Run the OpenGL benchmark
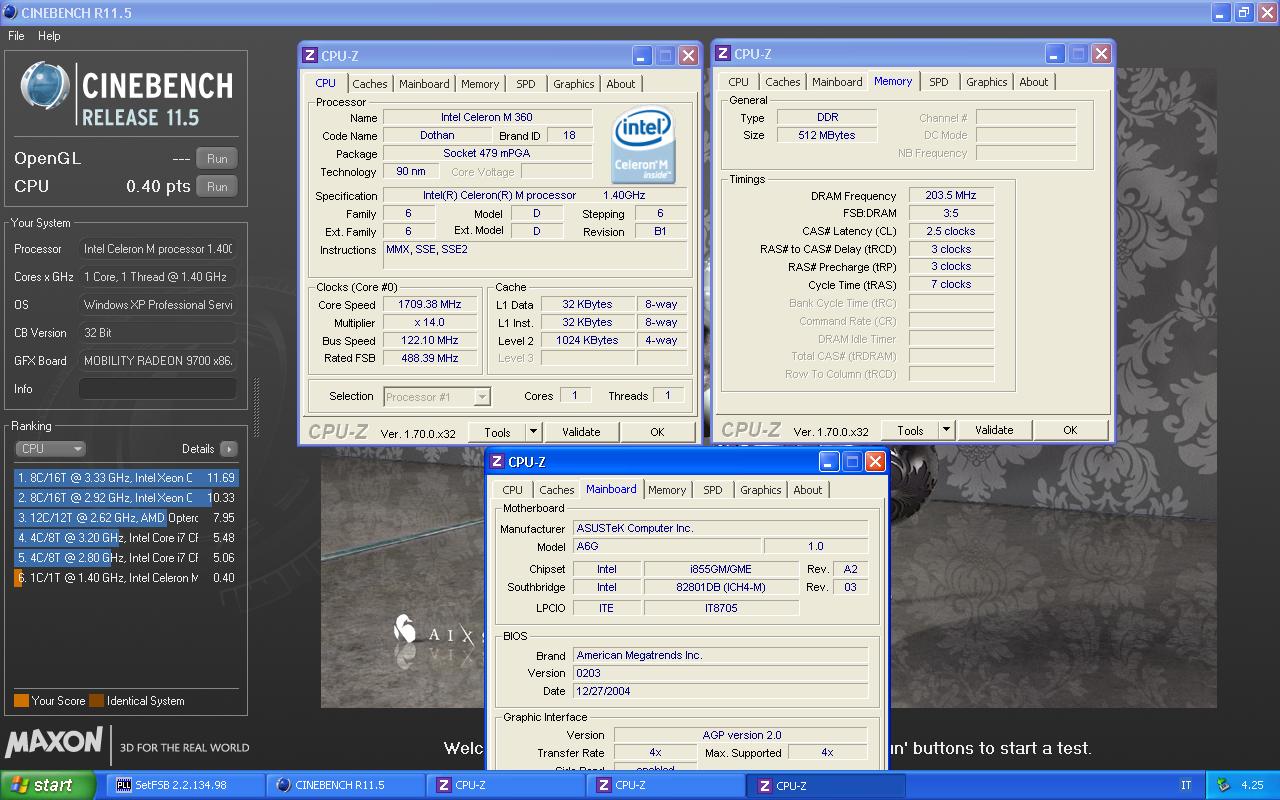This screenshot has width=1280, height=800. [217, 158]
